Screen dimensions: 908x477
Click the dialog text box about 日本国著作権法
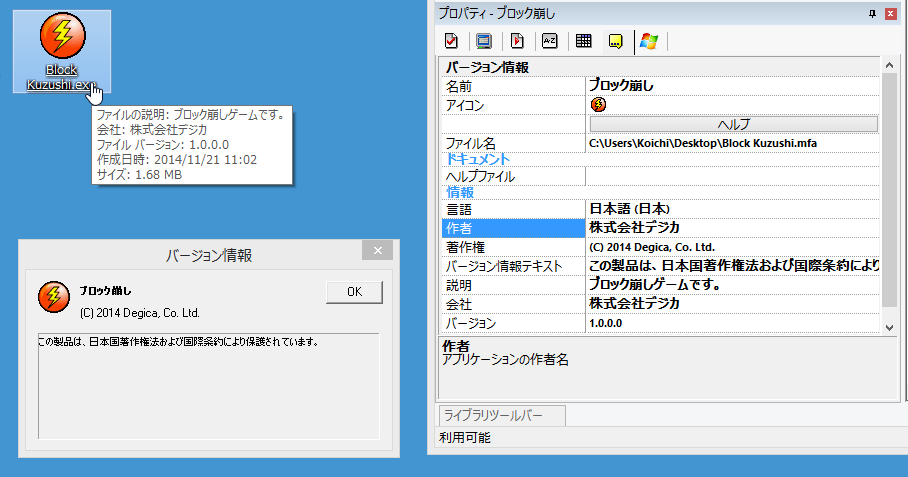208,386
